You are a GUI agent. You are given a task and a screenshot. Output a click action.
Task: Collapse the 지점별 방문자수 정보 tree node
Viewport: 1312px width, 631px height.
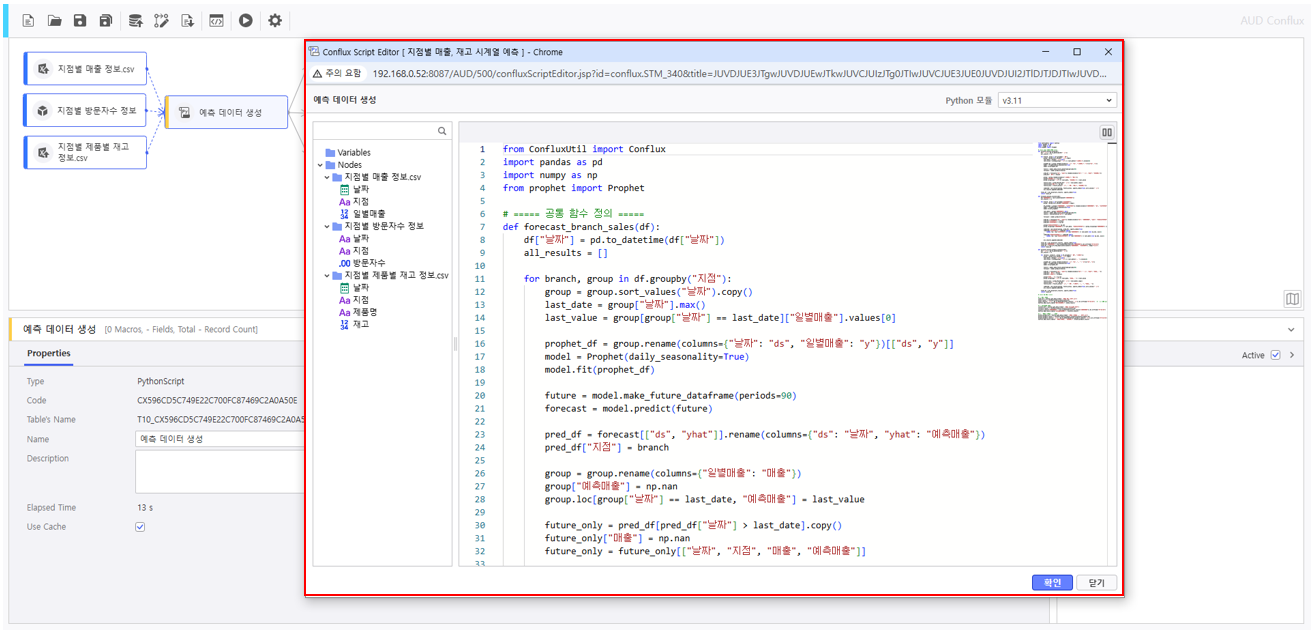pyautogui.click(x=326, y=226)
